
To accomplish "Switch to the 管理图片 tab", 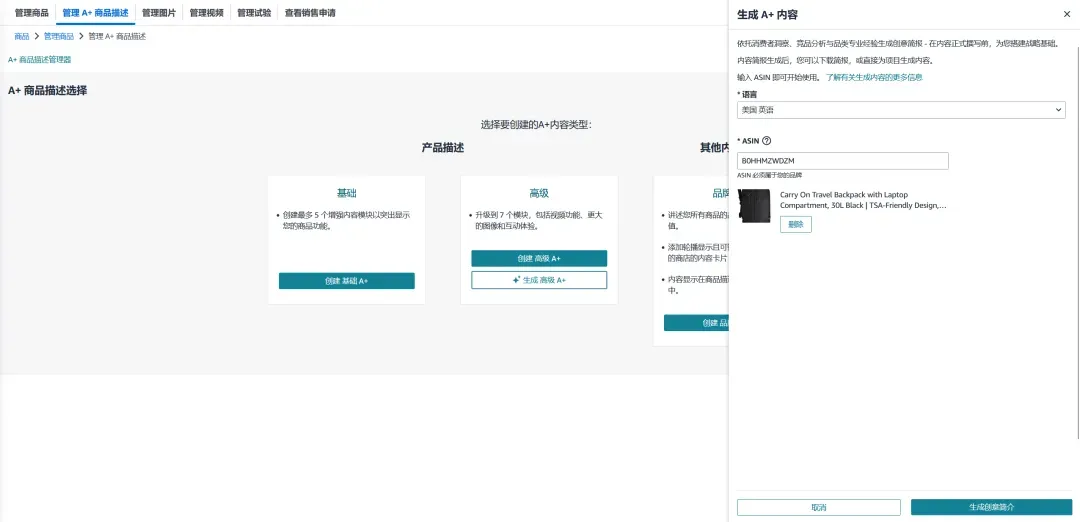I will coord(159,12).
